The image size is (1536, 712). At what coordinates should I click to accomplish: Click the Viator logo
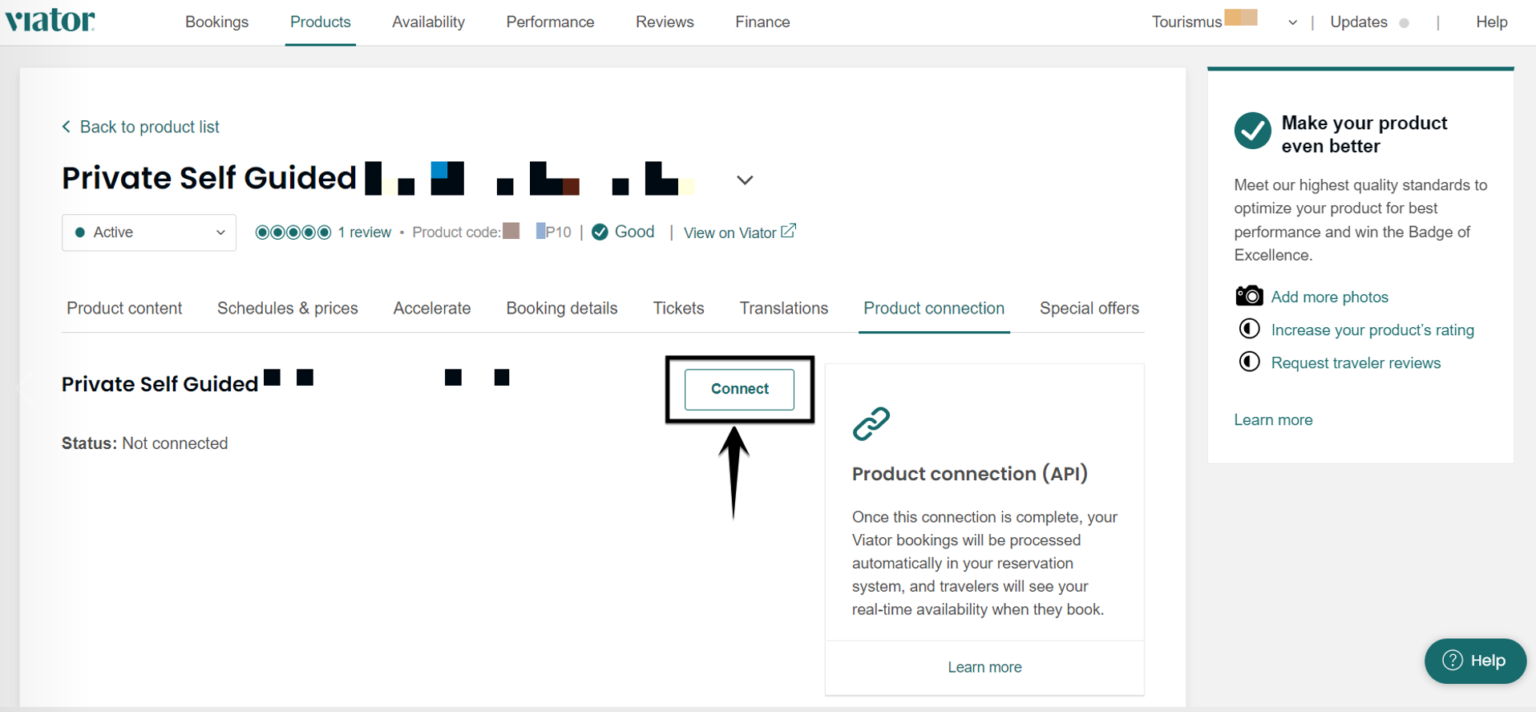tap(50, 20)
